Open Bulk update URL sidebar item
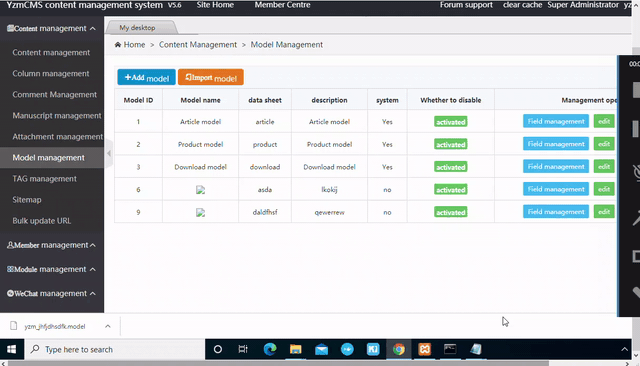This screenshot has width=640, height=366. click(x=42, y=221)
